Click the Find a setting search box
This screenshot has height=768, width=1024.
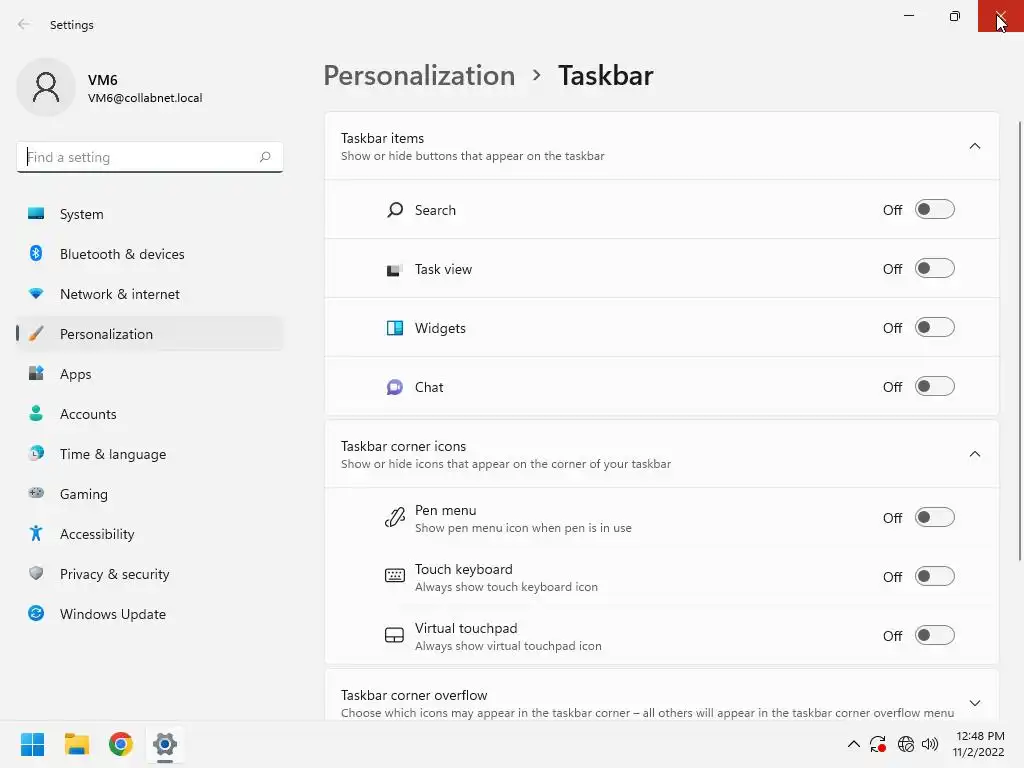[150, 157]
